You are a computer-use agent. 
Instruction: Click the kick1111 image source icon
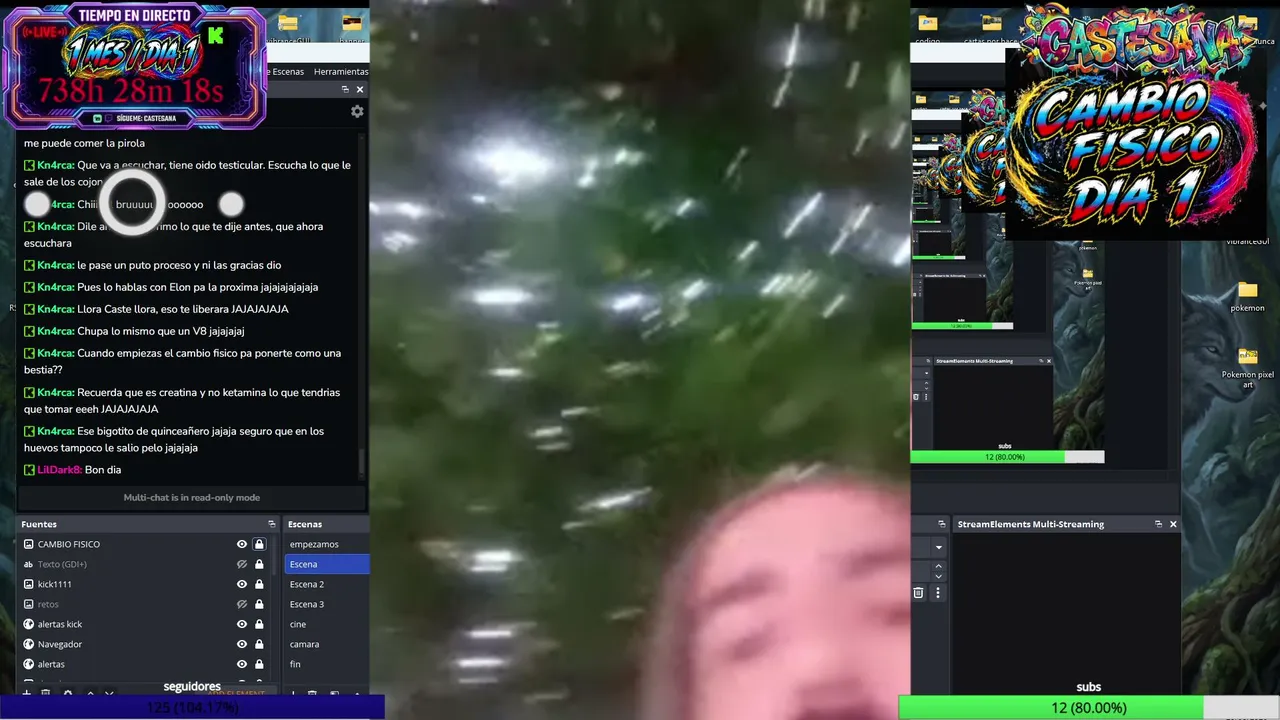coord(28,584)
